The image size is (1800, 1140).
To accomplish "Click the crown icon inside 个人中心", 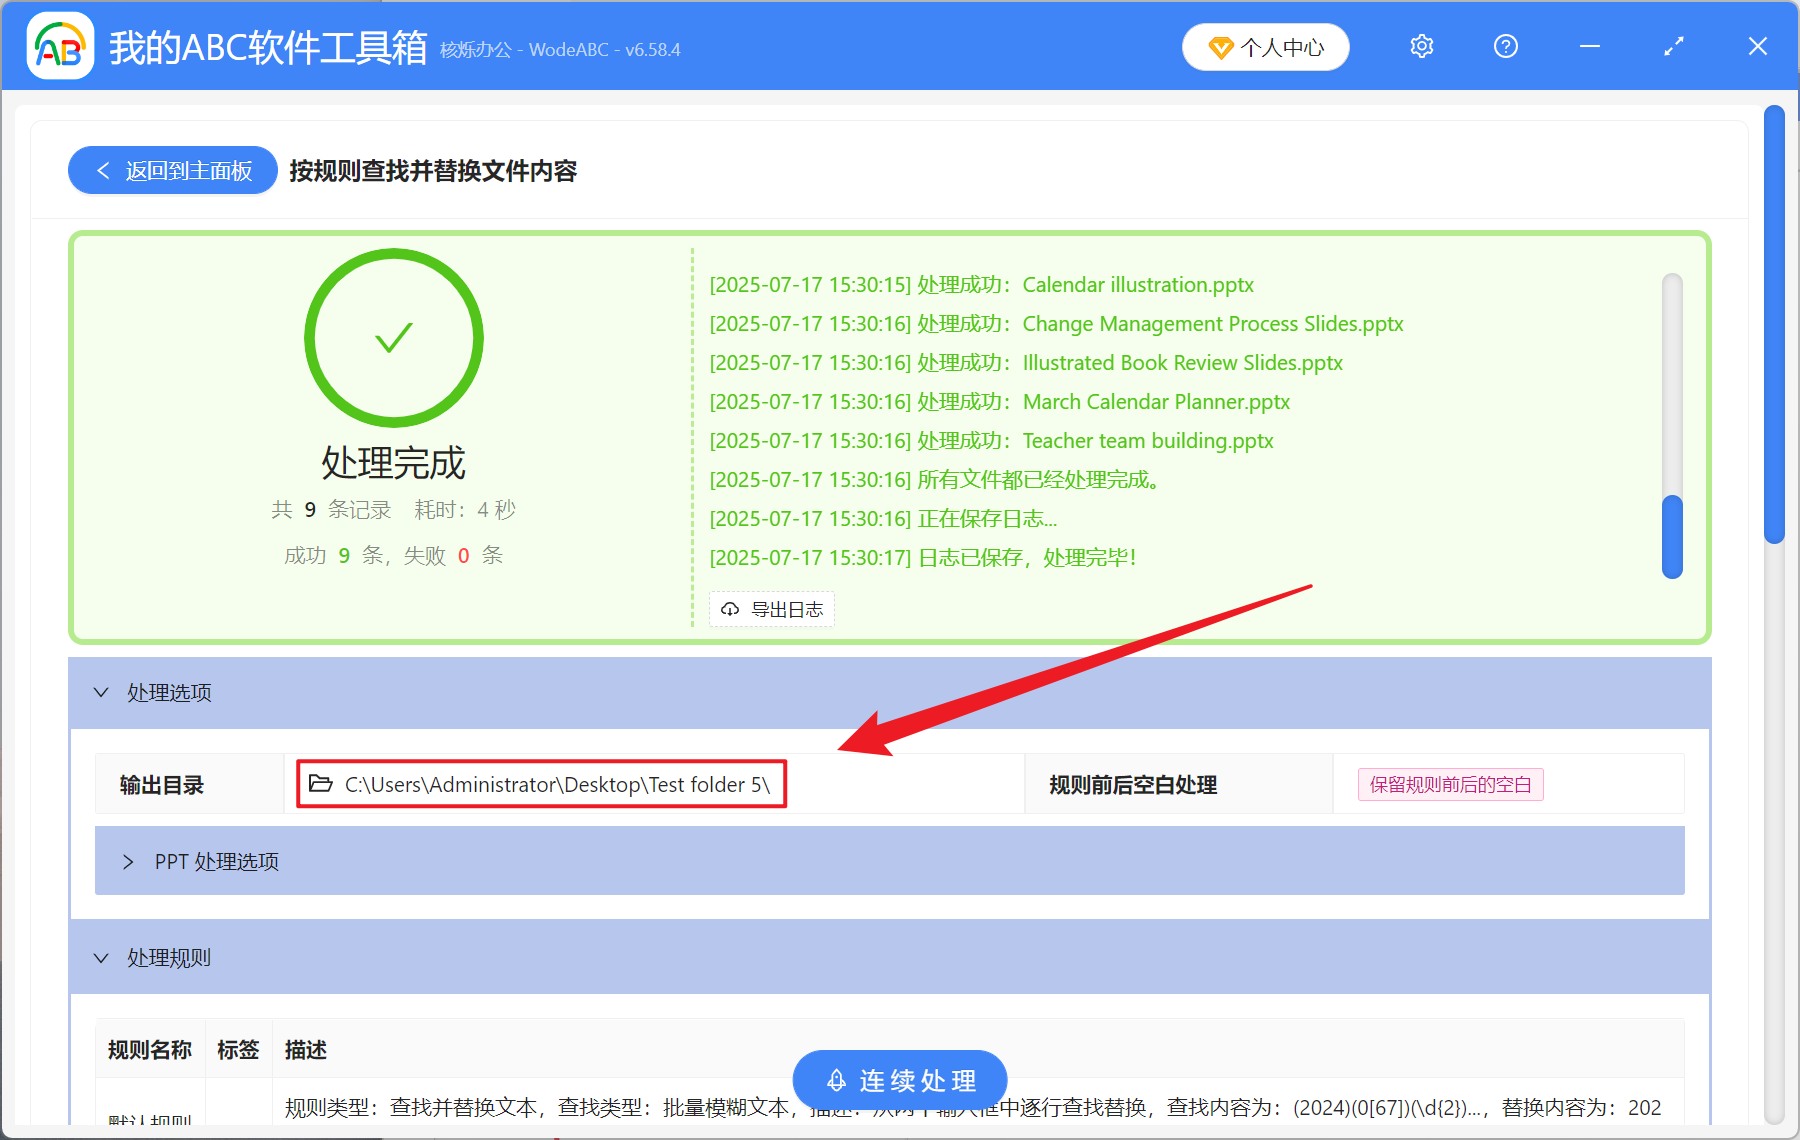I will (x=1221, y=47).
